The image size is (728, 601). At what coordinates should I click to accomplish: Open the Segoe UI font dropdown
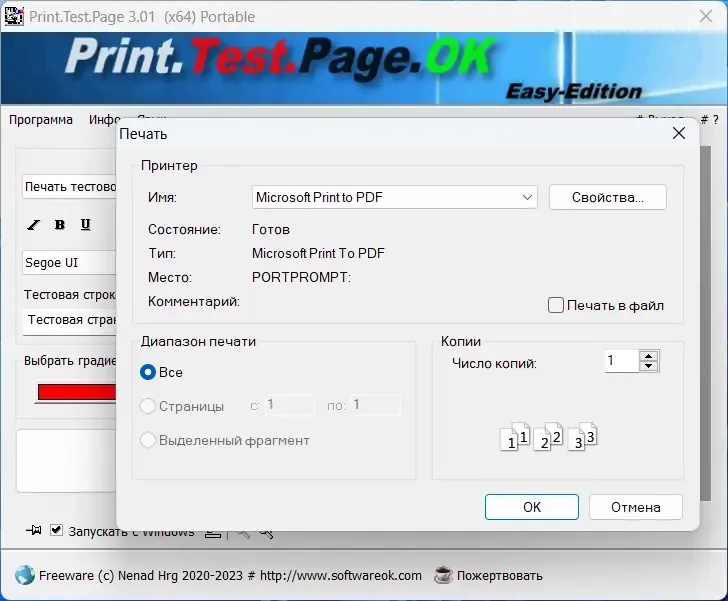[x=70, y=262]
